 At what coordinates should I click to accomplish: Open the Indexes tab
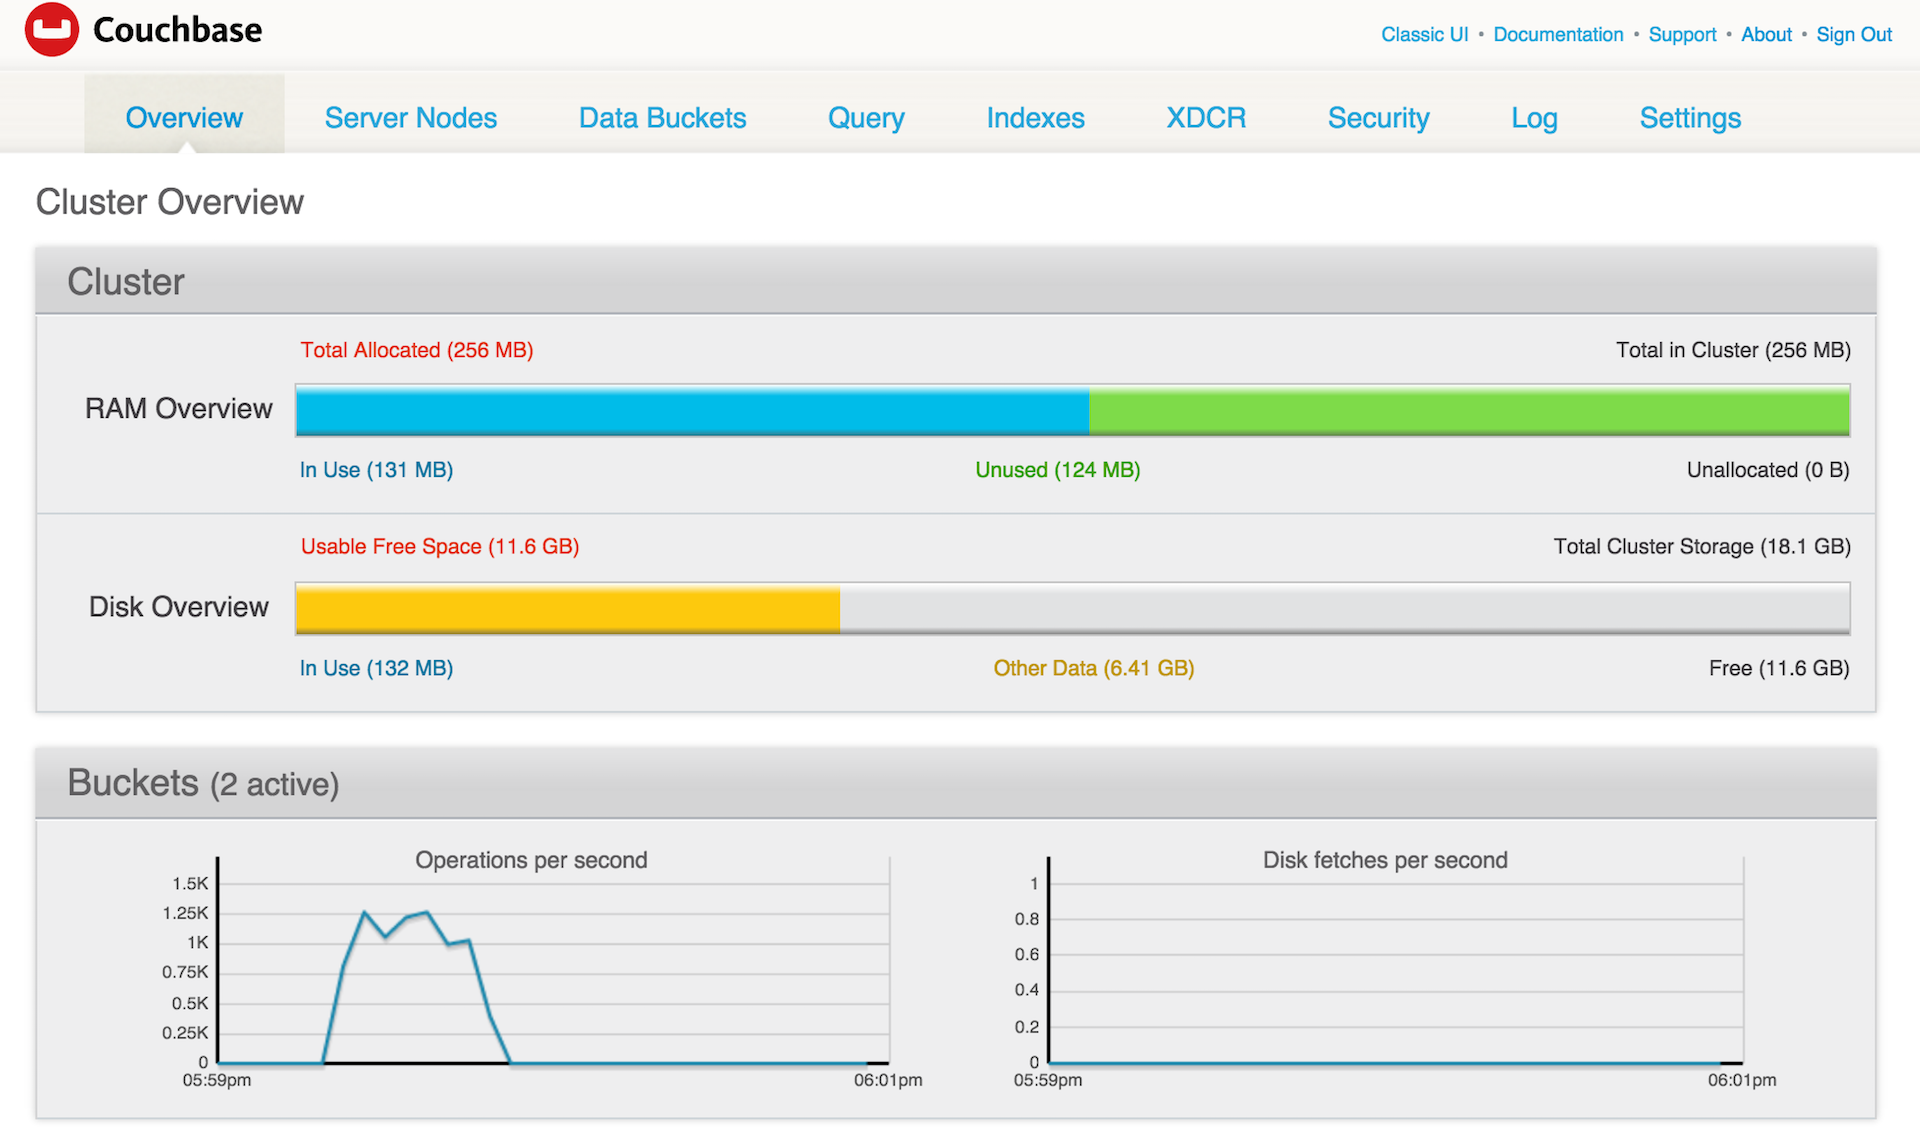(1035, 117)
